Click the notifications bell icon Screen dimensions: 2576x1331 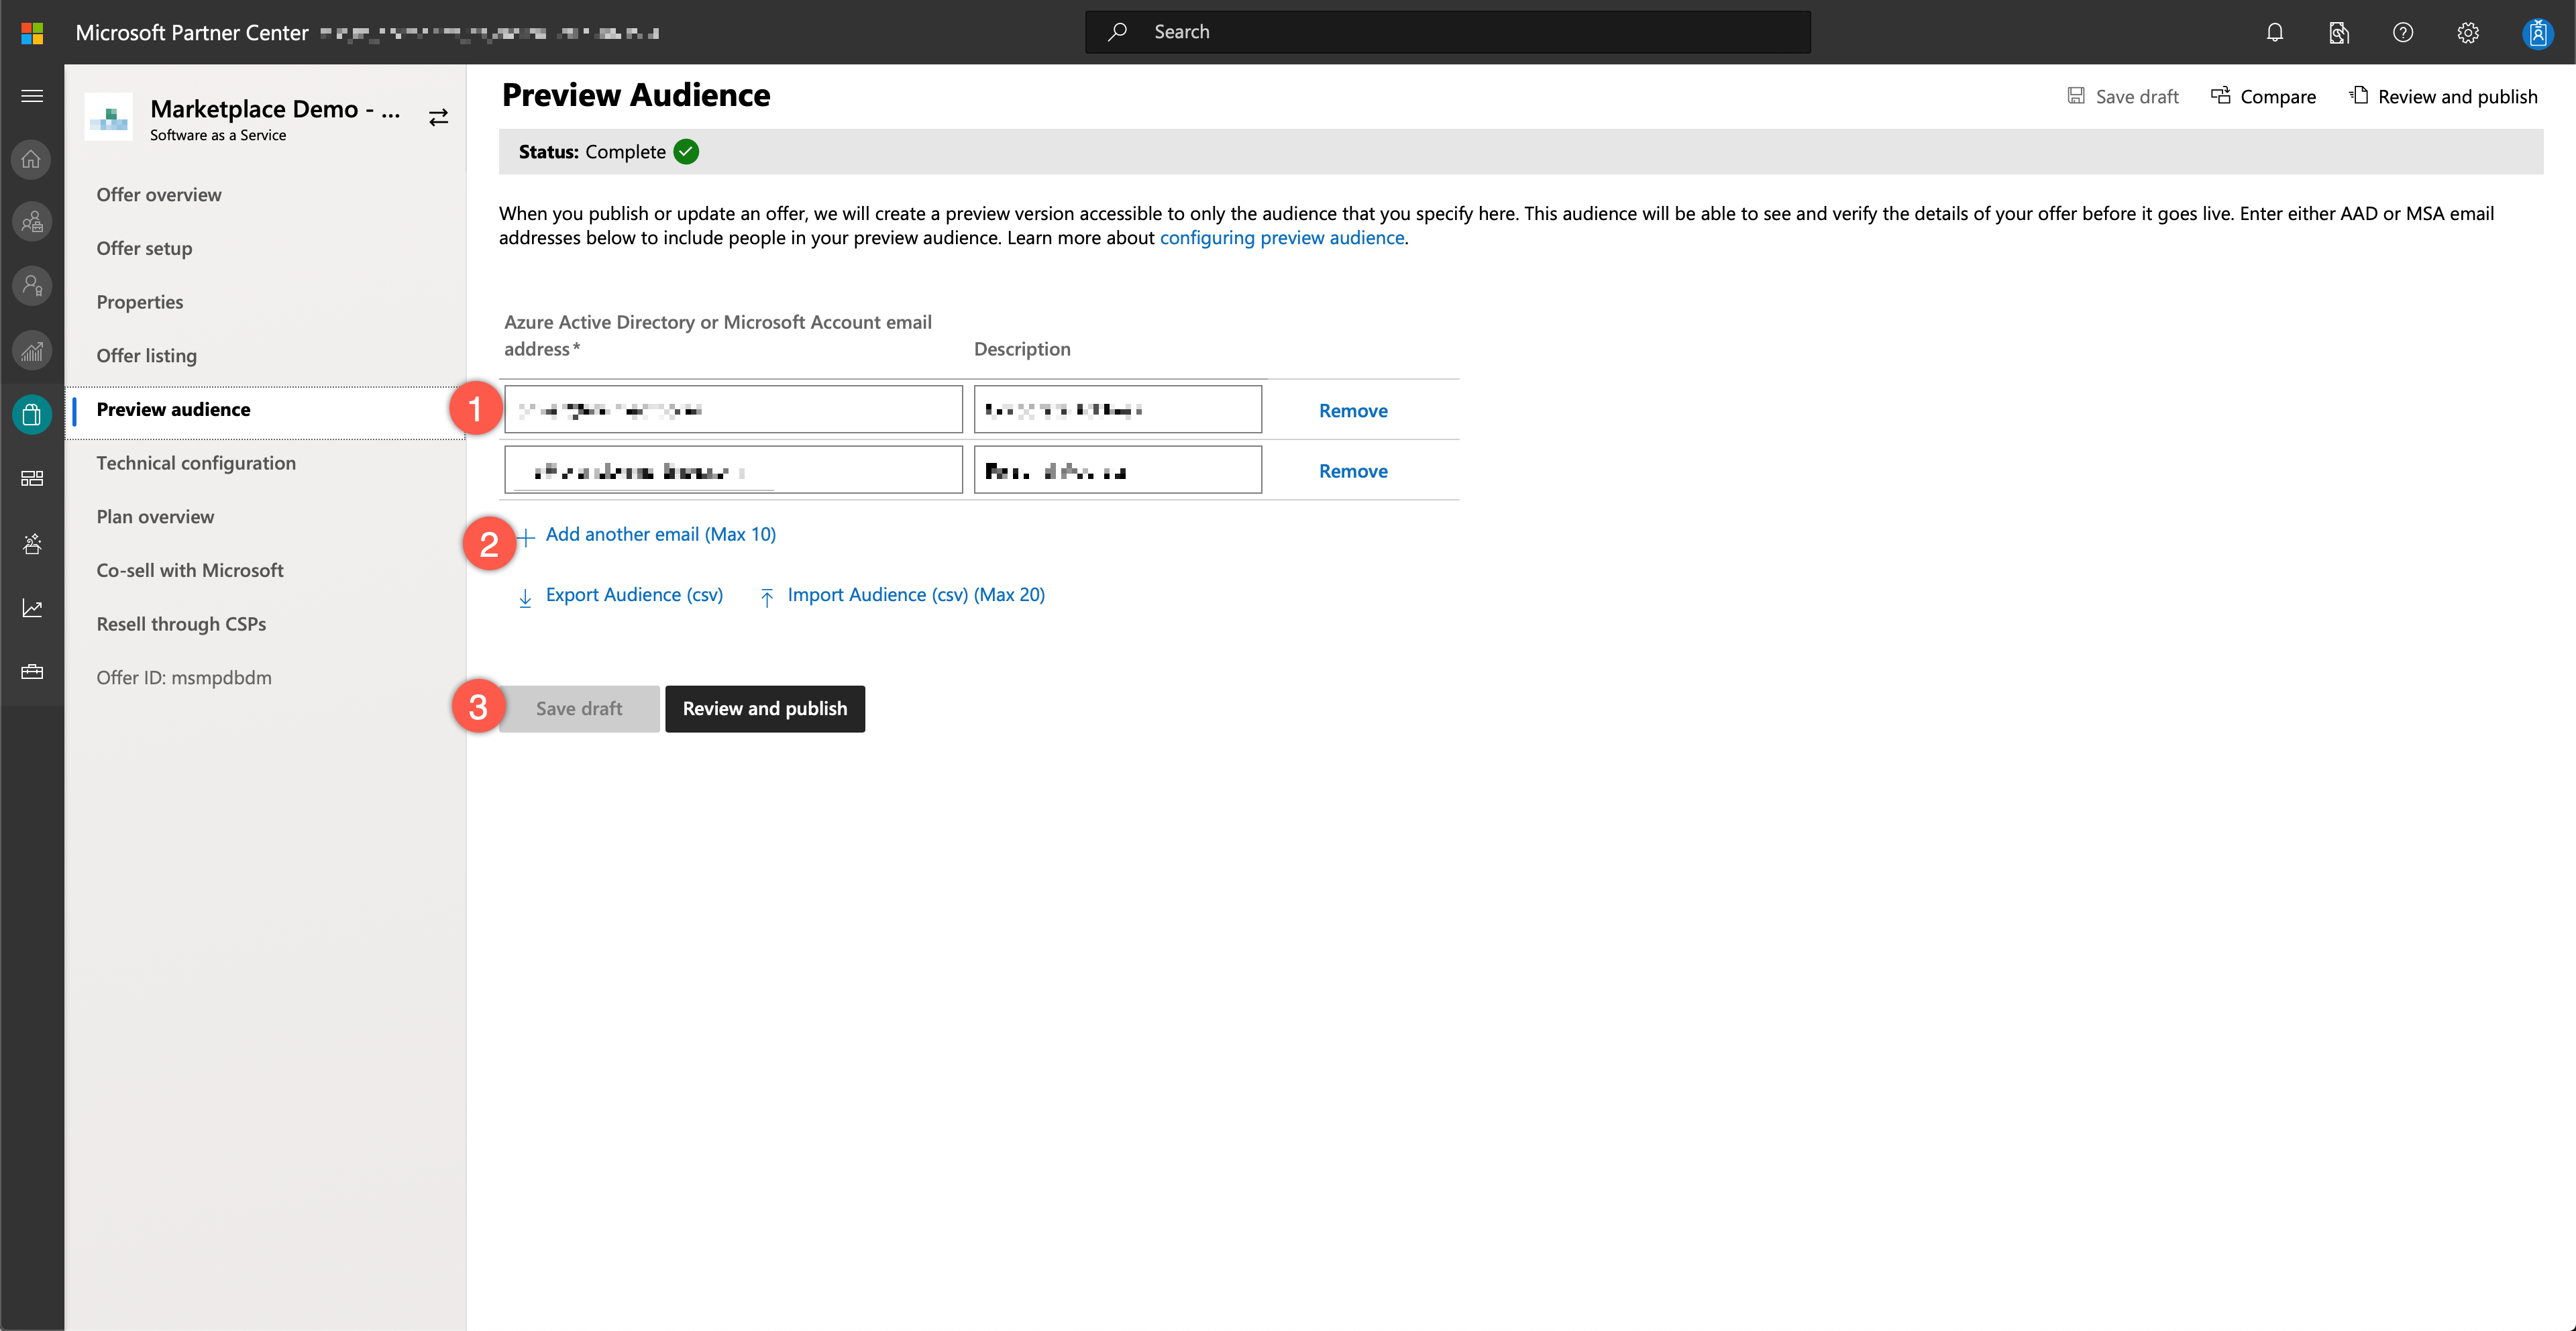(x=2275, y=31)
